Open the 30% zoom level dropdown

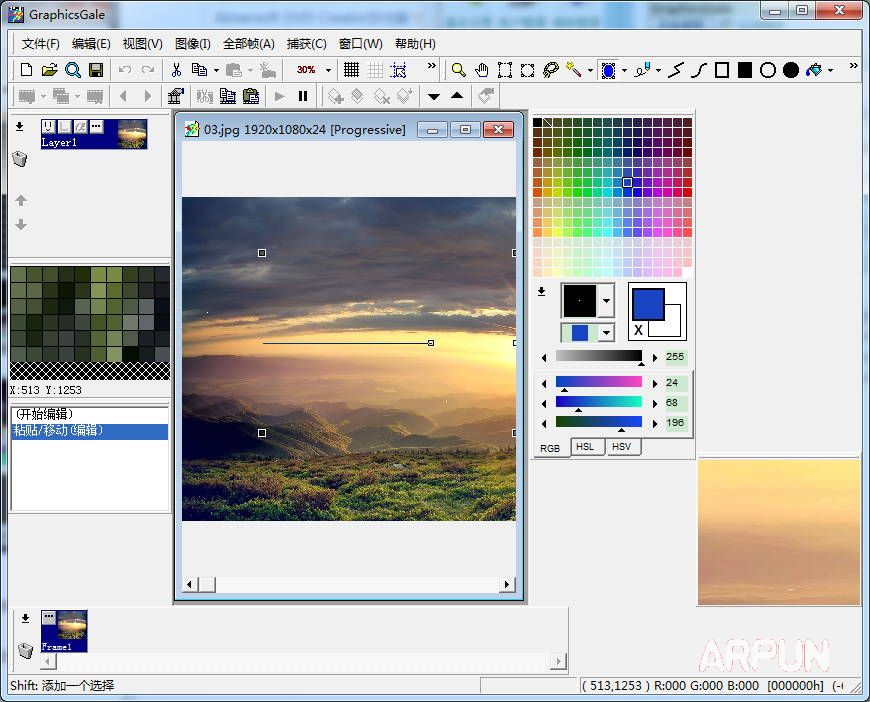coord(328,70)
